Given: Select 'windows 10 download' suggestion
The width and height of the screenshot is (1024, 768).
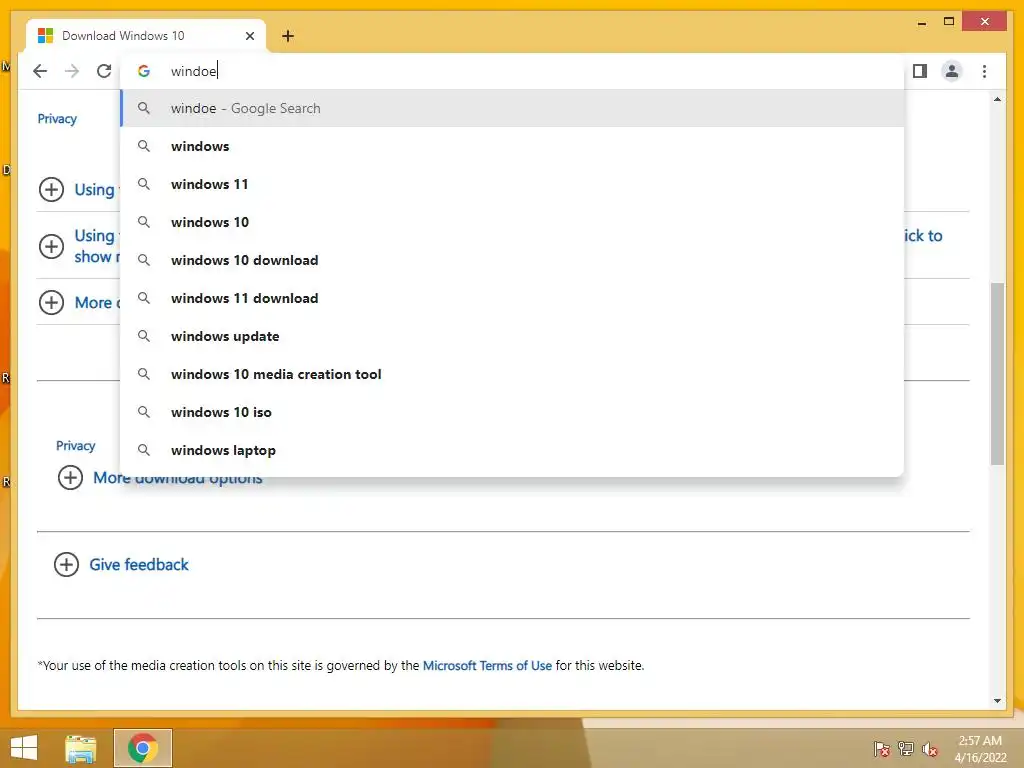Looking at the screenshot, I should pyautogui.click(x=513, y=260).
